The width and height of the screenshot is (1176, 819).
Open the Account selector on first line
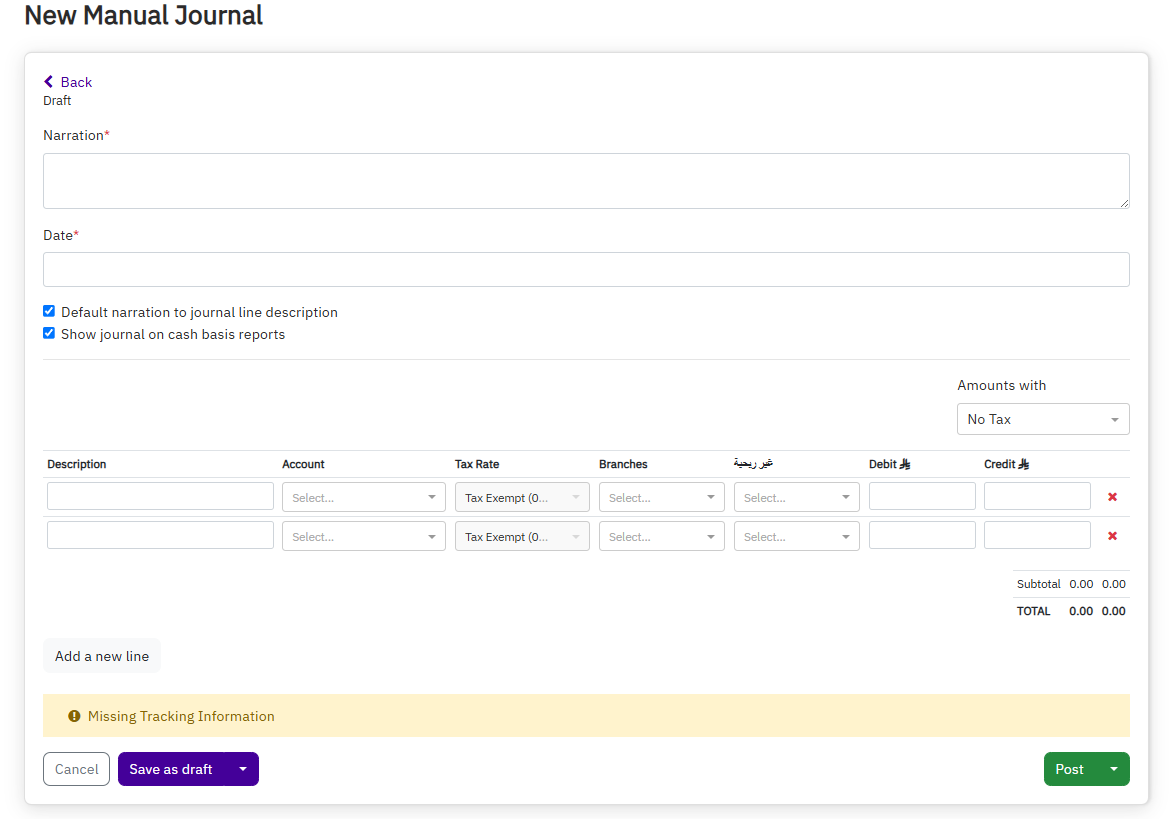pyautogui.click(x=363, y=496)
